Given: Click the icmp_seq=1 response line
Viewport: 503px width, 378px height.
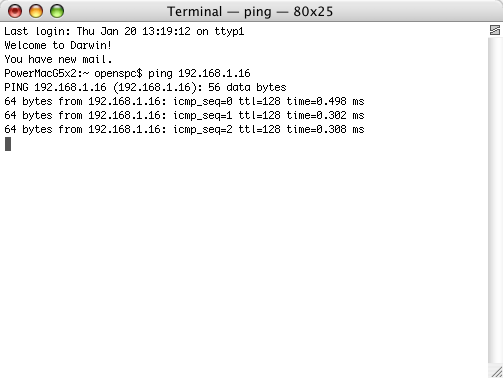Looking at the screenshot, I should pos(184,115).
